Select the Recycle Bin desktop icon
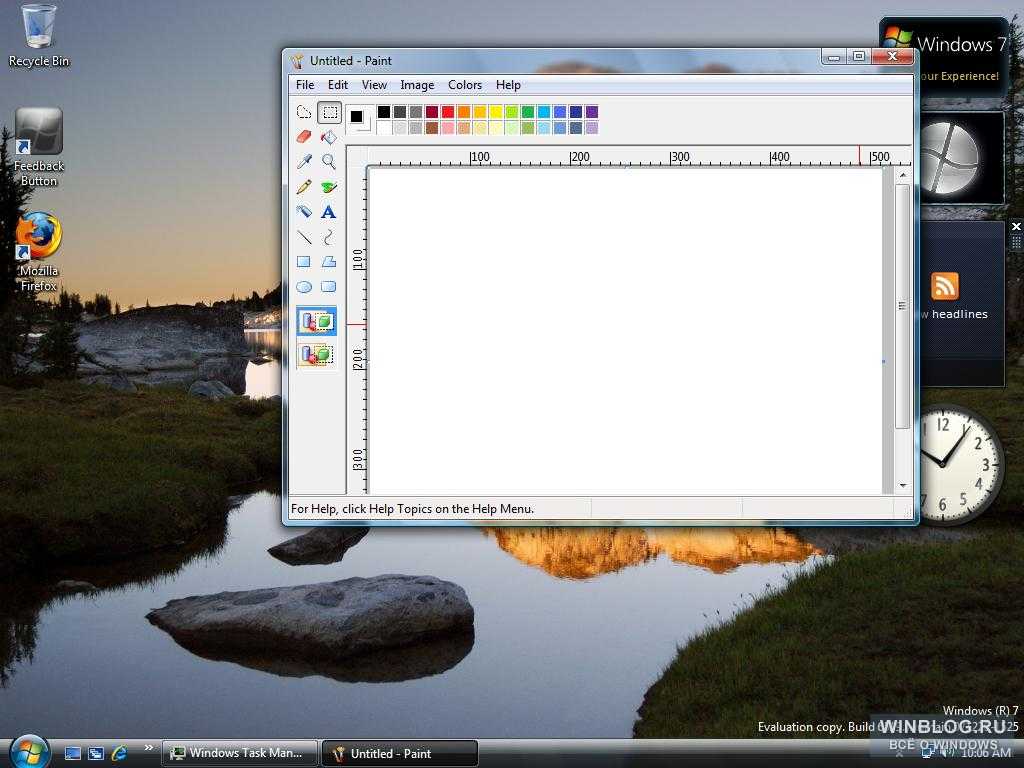Viewport: 1024px width, 768px height. point(39,36)
